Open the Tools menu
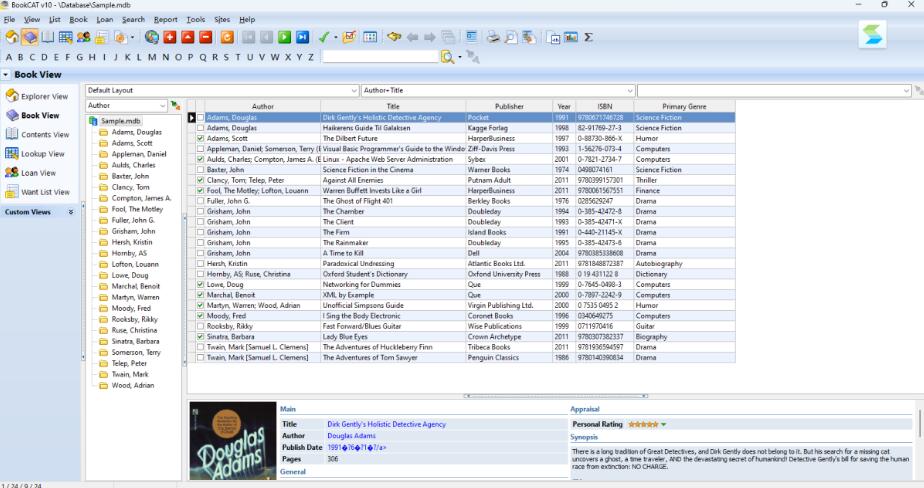Screen dimensions: 924x488 tap(196, 19)
